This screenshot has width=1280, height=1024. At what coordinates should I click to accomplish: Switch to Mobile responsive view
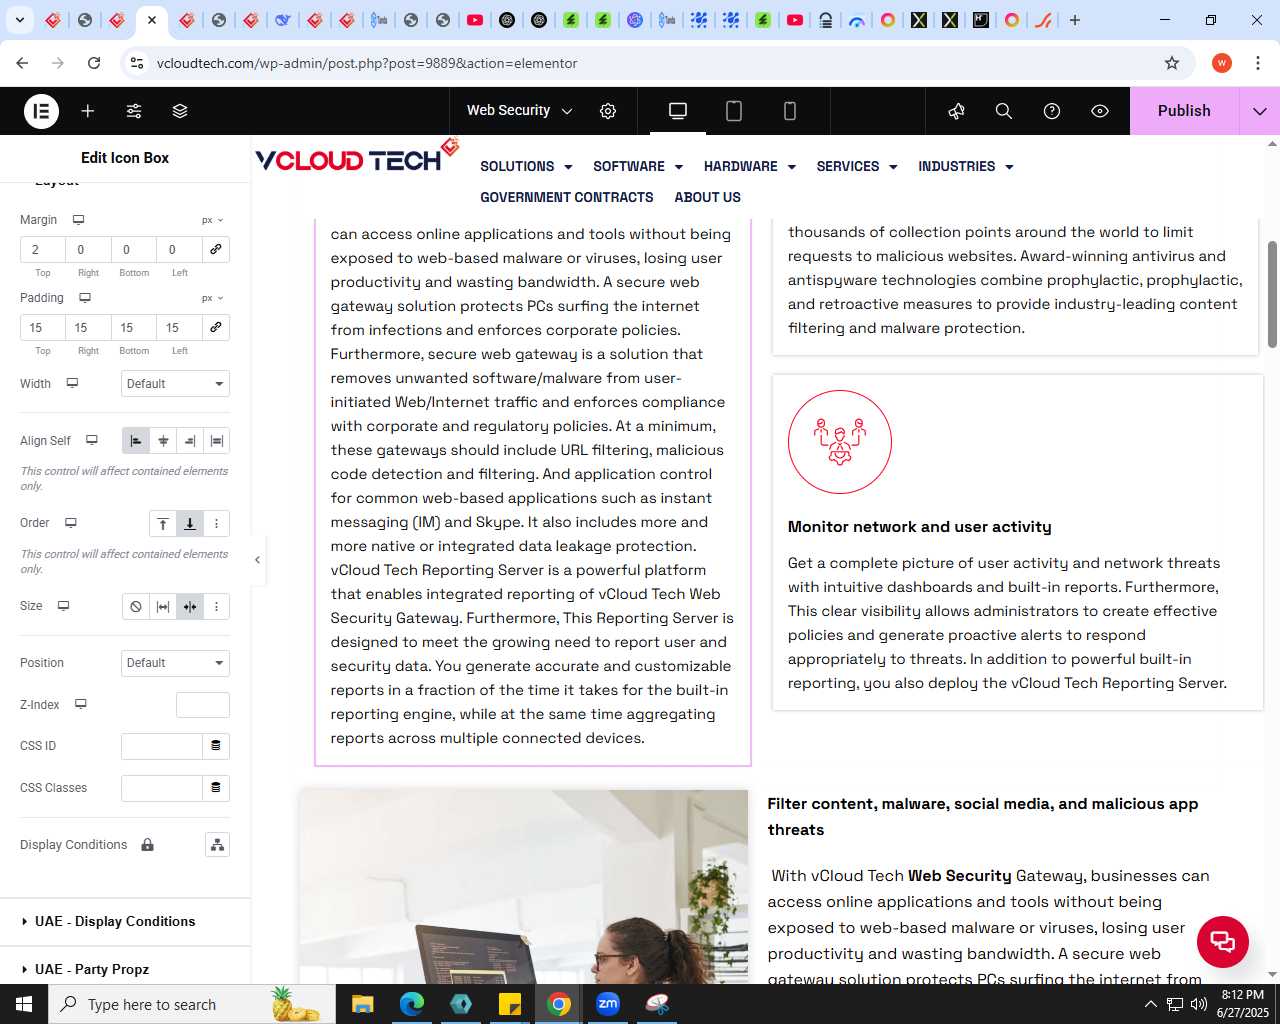click(790, 111)
